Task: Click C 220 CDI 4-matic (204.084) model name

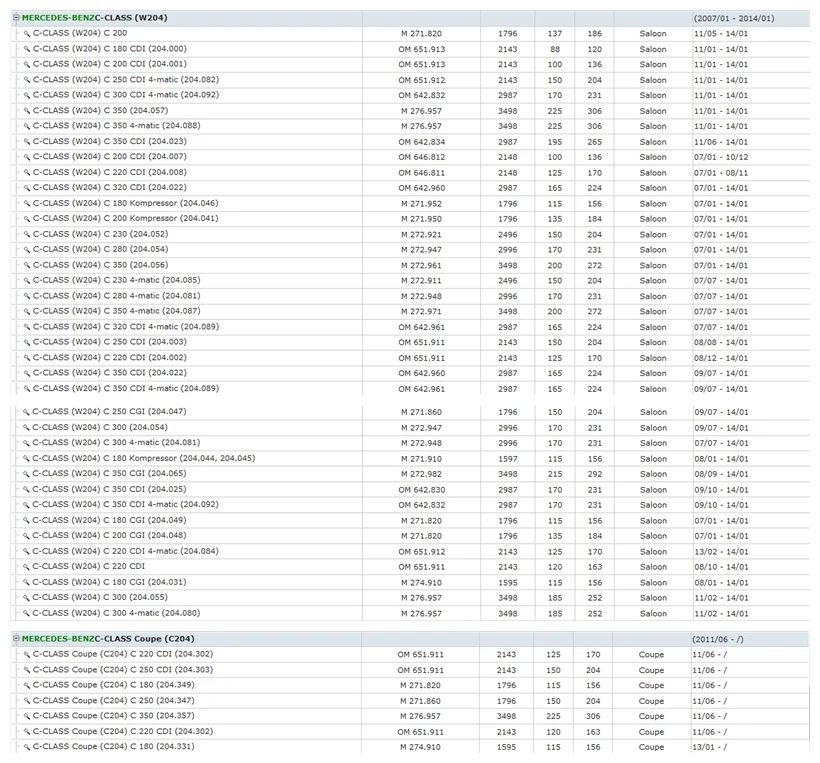Action: coord(126,551)
